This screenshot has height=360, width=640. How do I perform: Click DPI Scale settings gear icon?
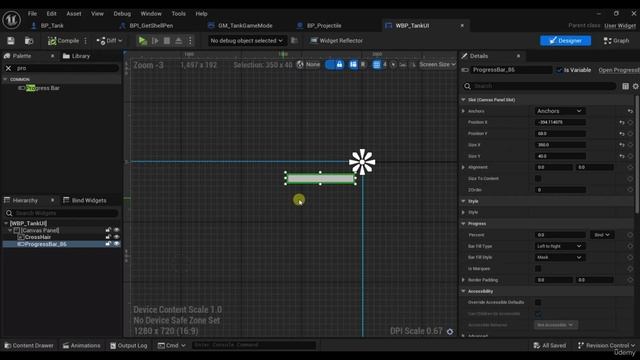[450, 332]
